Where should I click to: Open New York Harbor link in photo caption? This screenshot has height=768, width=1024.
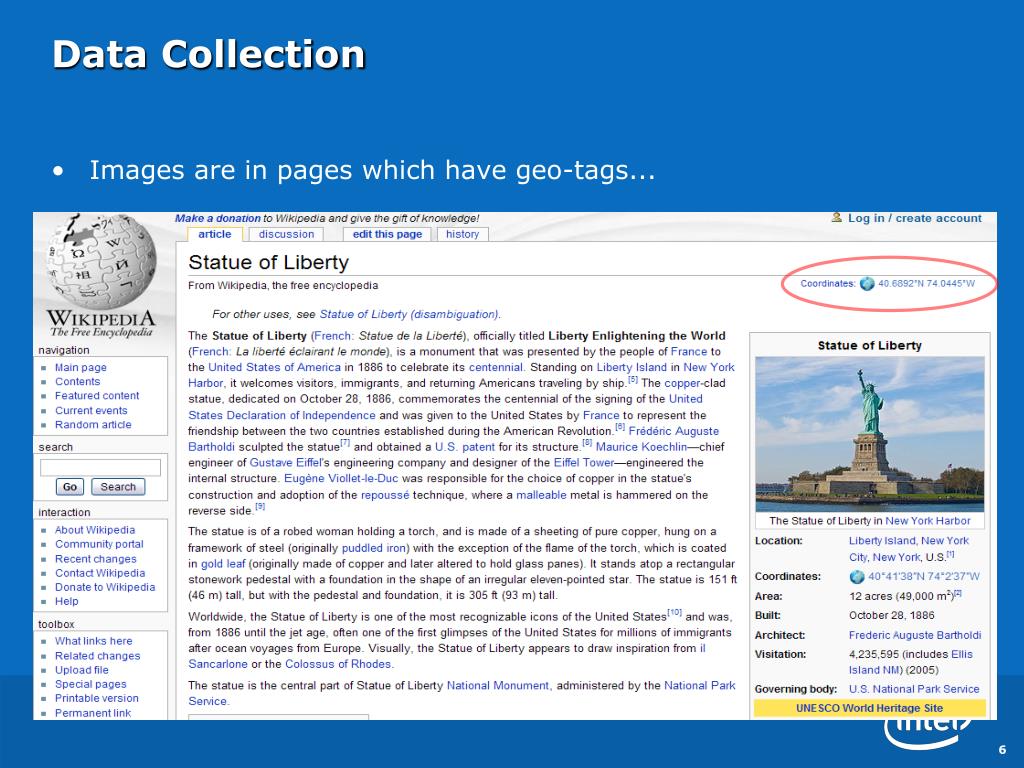click(927, 520)
